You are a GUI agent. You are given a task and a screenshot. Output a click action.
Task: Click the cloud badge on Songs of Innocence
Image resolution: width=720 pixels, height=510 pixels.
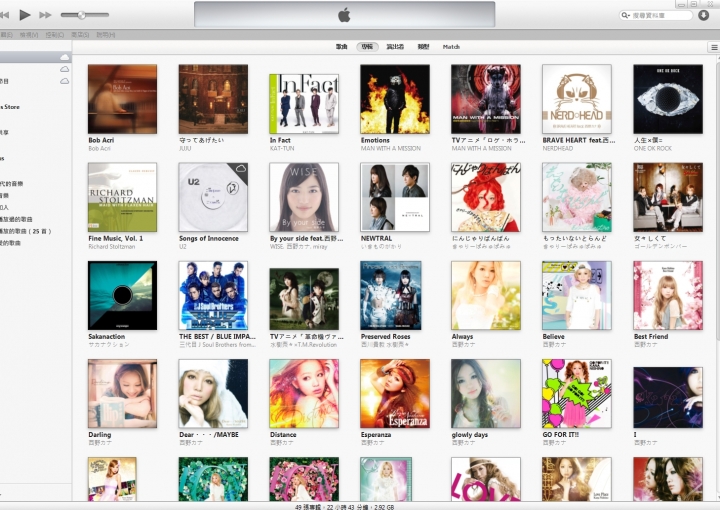click(x=240, y=169)
